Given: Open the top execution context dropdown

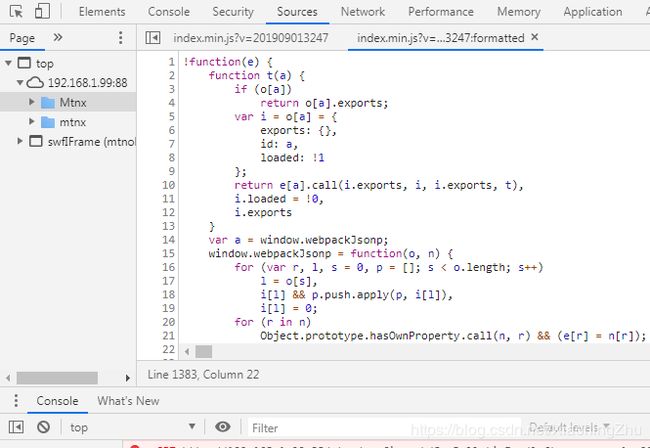Looking at the screenshot, I should [132, 427].
